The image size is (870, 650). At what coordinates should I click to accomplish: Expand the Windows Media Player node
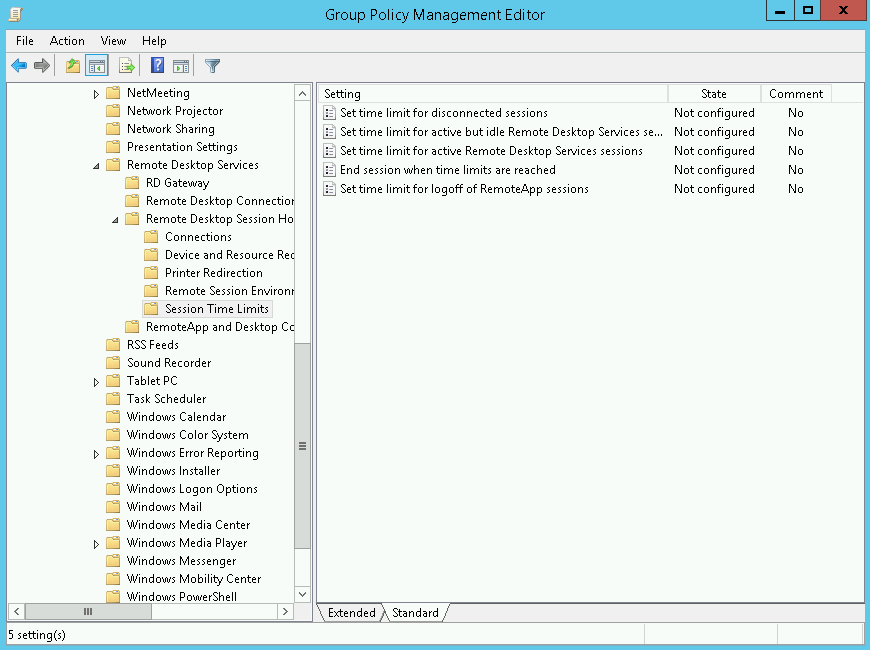[96, 544]
